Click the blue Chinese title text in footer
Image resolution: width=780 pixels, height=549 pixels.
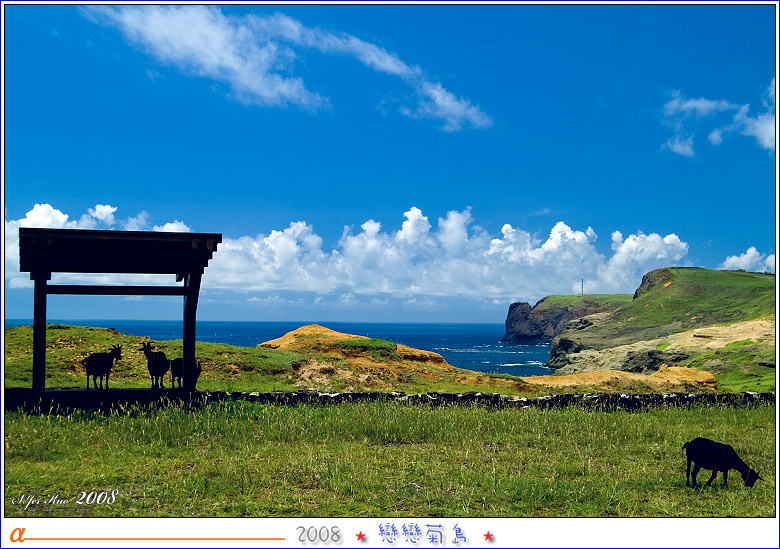[423, 534]
